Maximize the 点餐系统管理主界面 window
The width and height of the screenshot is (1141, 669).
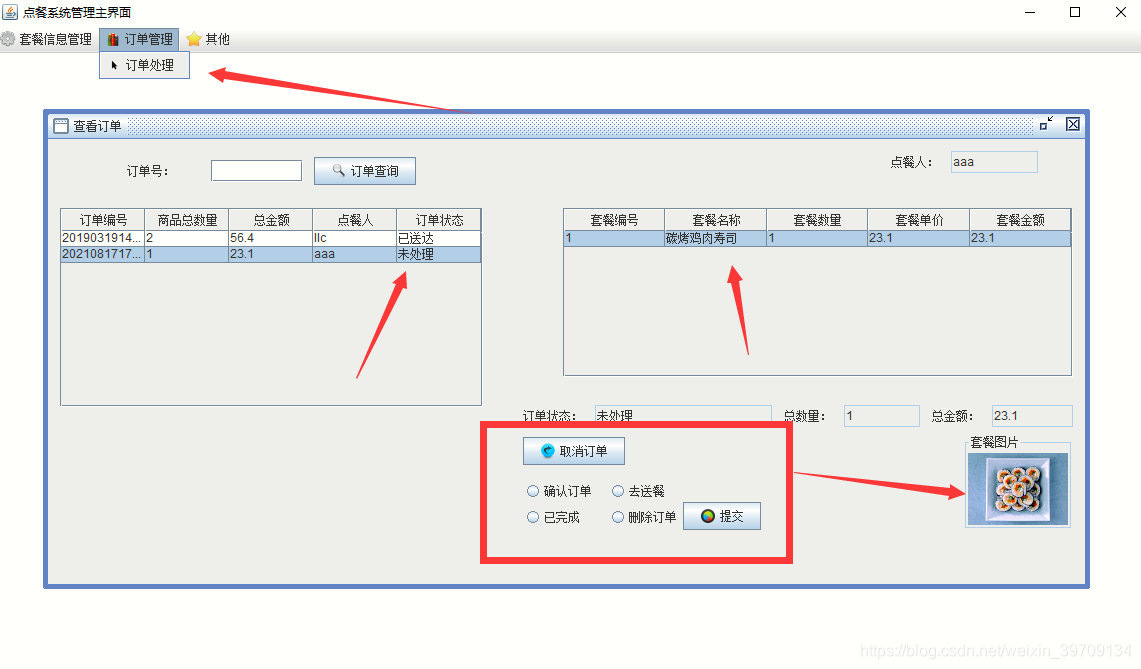pyautogui.click(x=1075, y=12)
